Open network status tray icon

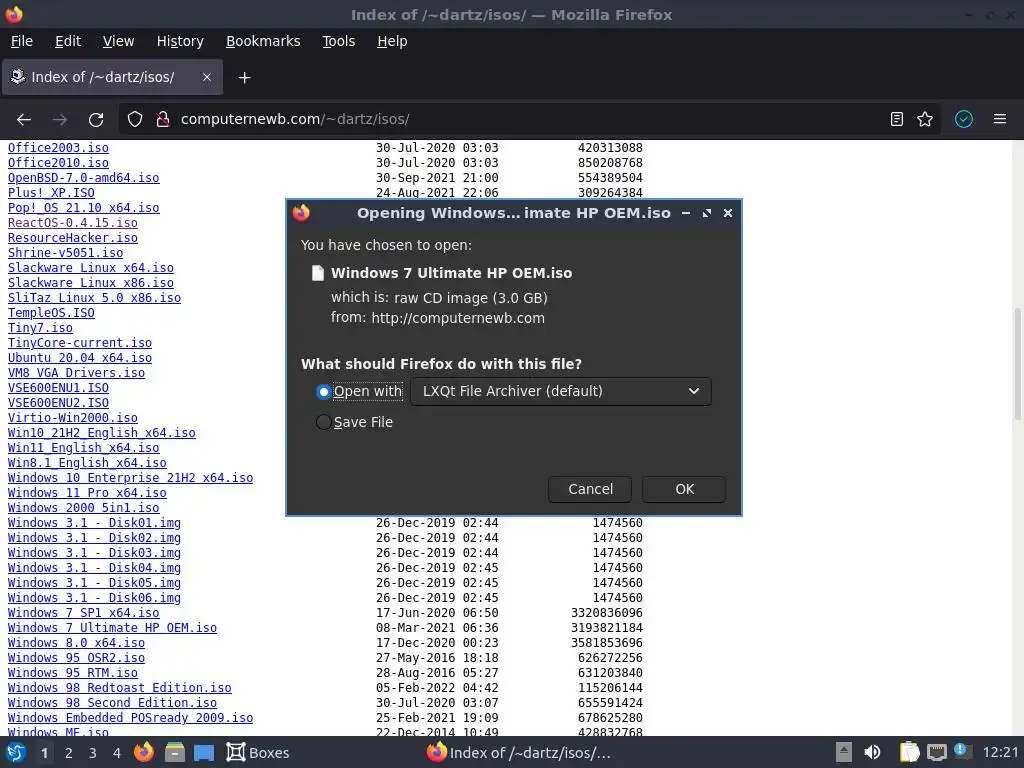click(x=936, y=753)
